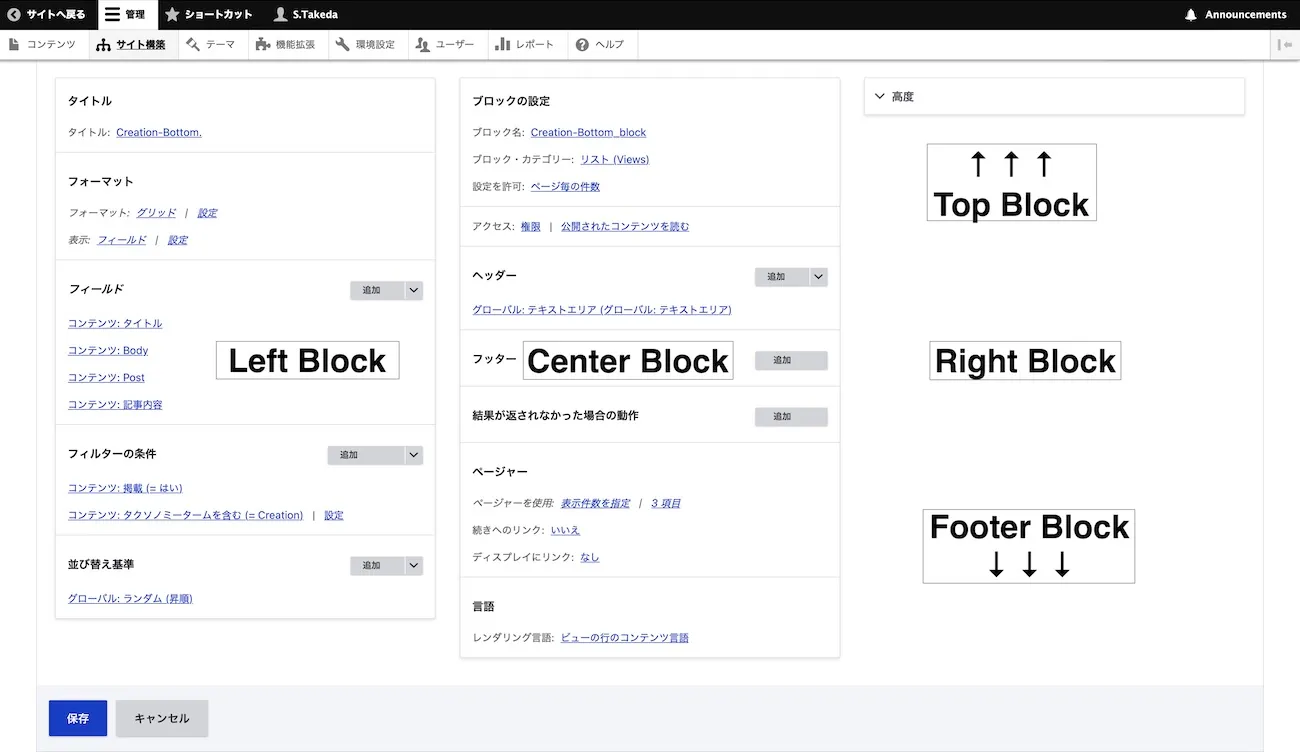Click サイトへ戻る in top bar
Screen dimensions: 1300x752
47,15
